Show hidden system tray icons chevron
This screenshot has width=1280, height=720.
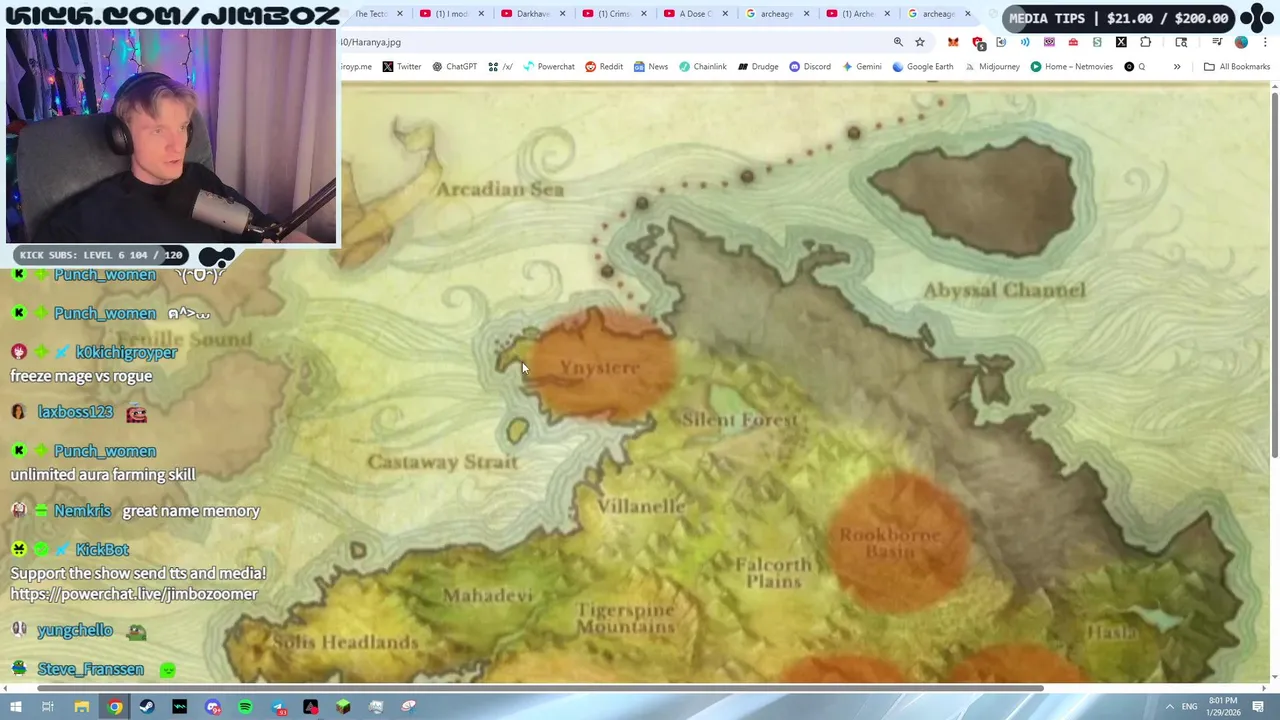coord(1169,707)
